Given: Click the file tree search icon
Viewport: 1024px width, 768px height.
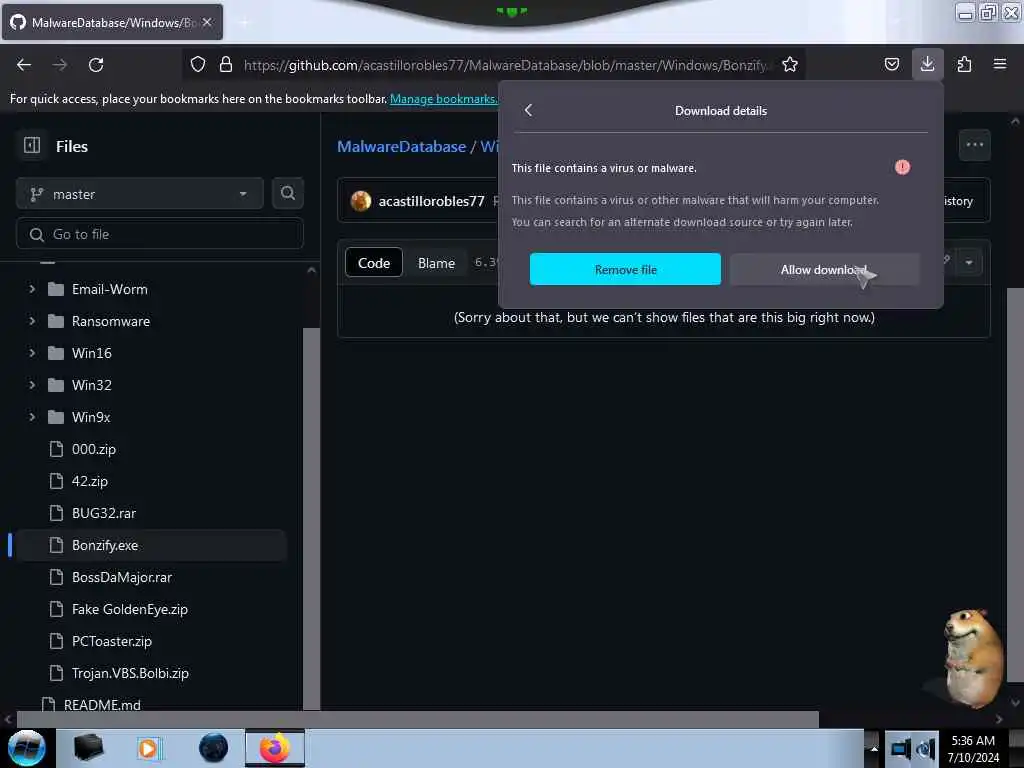Looking at the screenshot, I should pos(287,193).
